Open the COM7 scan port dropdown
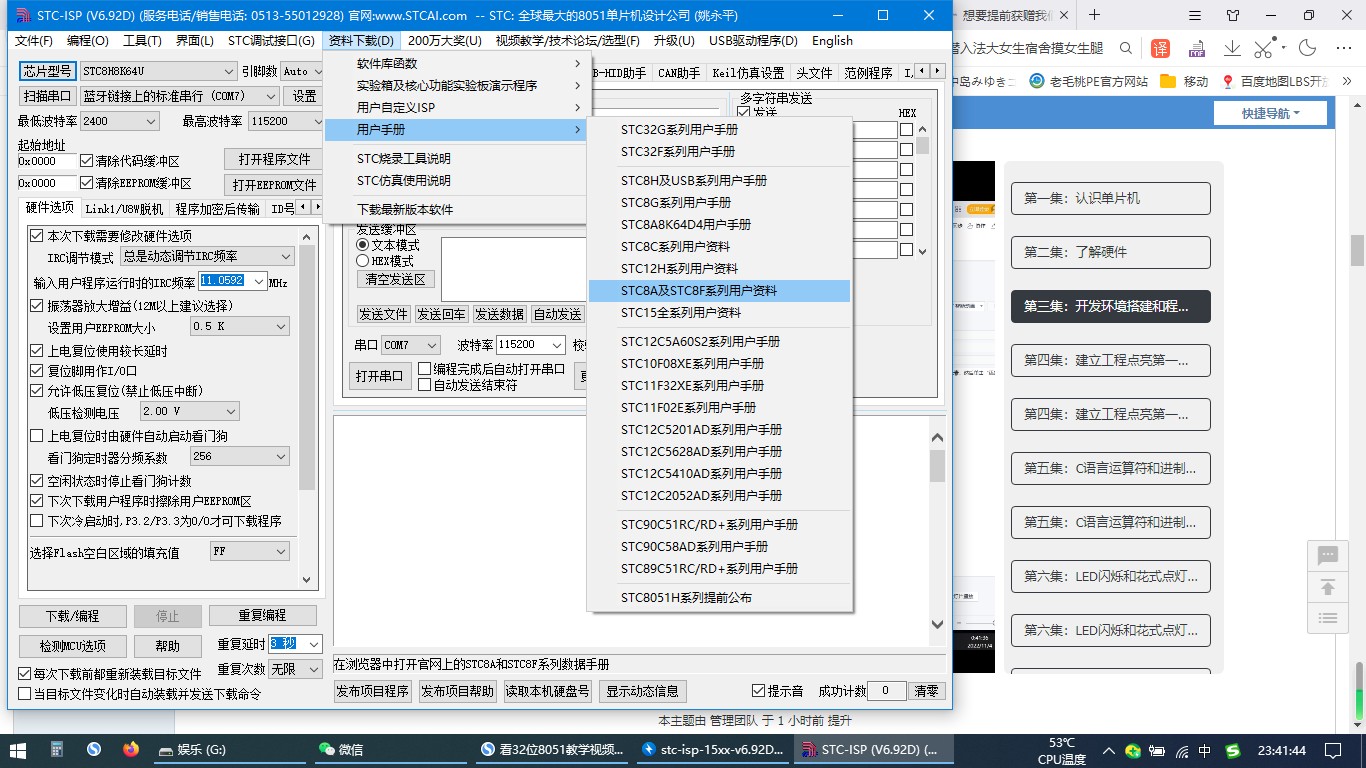The image size is (1366, 768). (x=269, y=96)
